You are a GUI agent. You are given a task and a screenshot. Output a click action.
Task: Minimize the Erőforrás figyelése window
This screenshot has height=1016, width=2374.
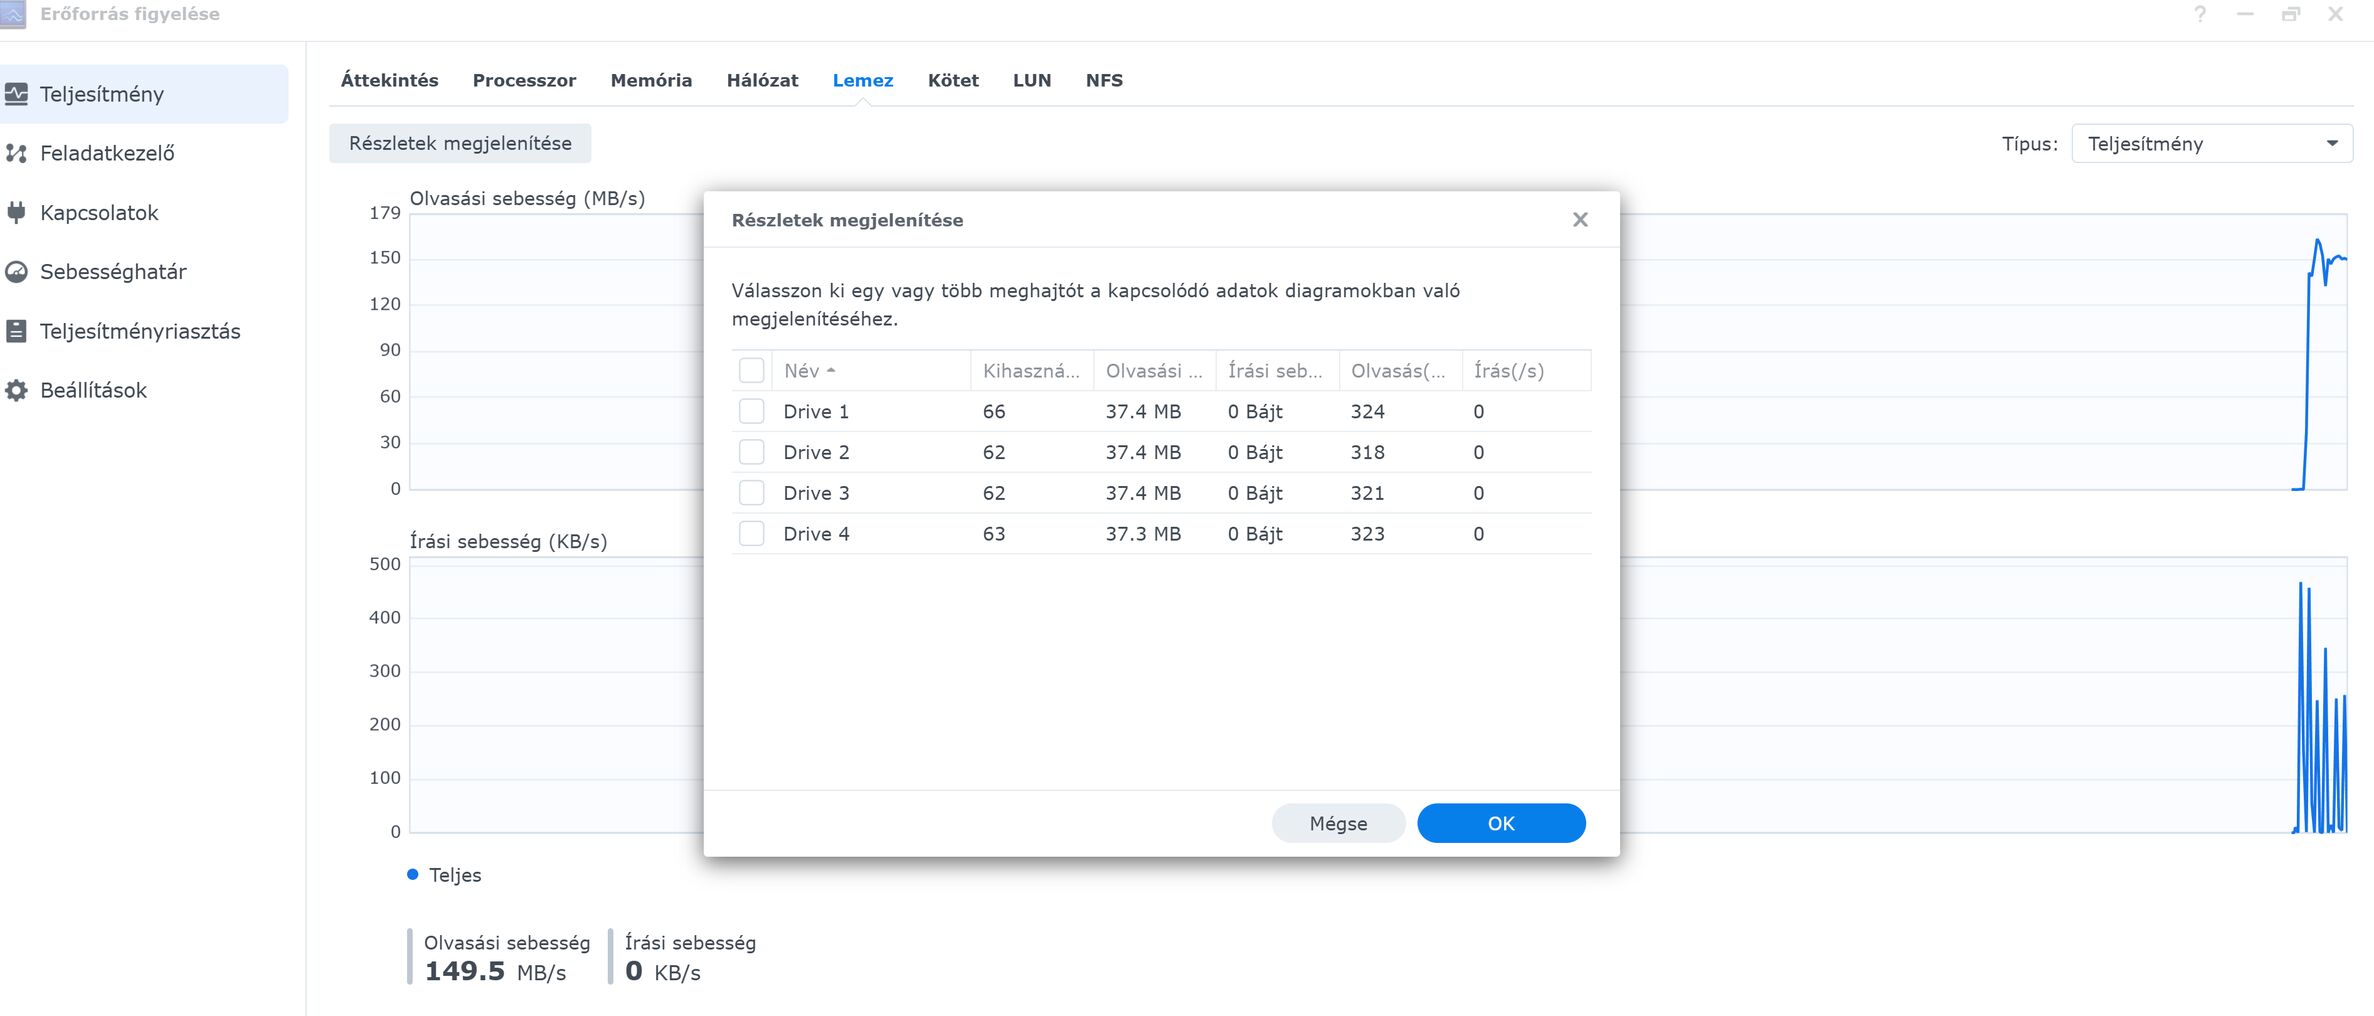tap(2245, 14)
